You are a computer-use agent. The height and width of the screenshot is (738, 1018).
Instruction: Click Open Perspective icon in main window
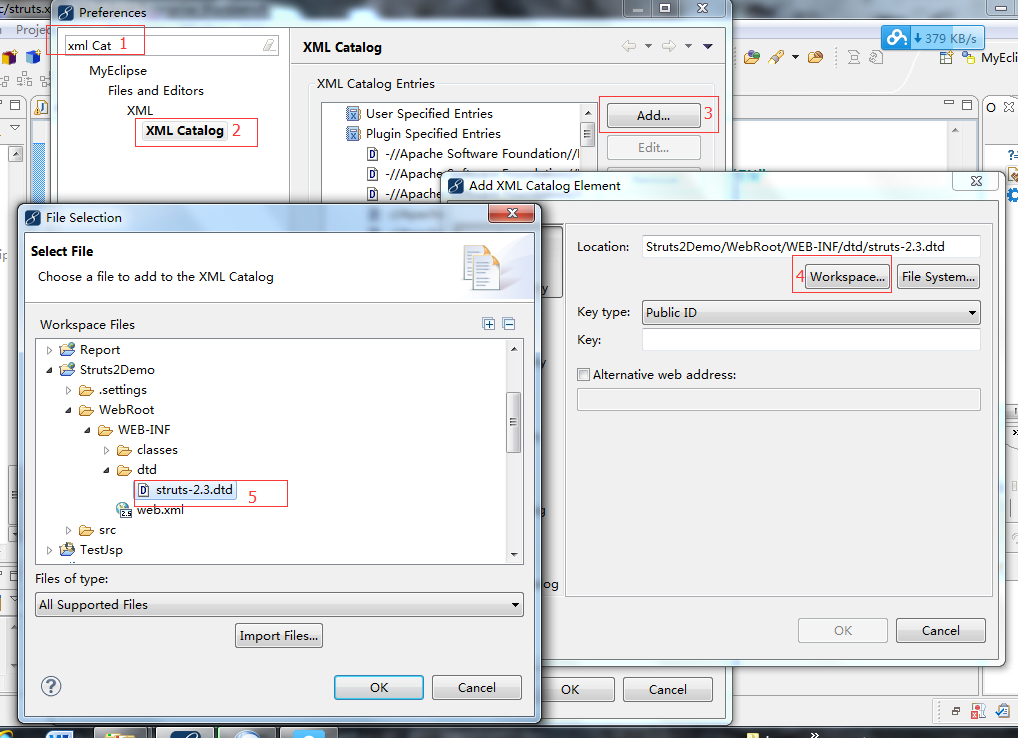[947, 58]
